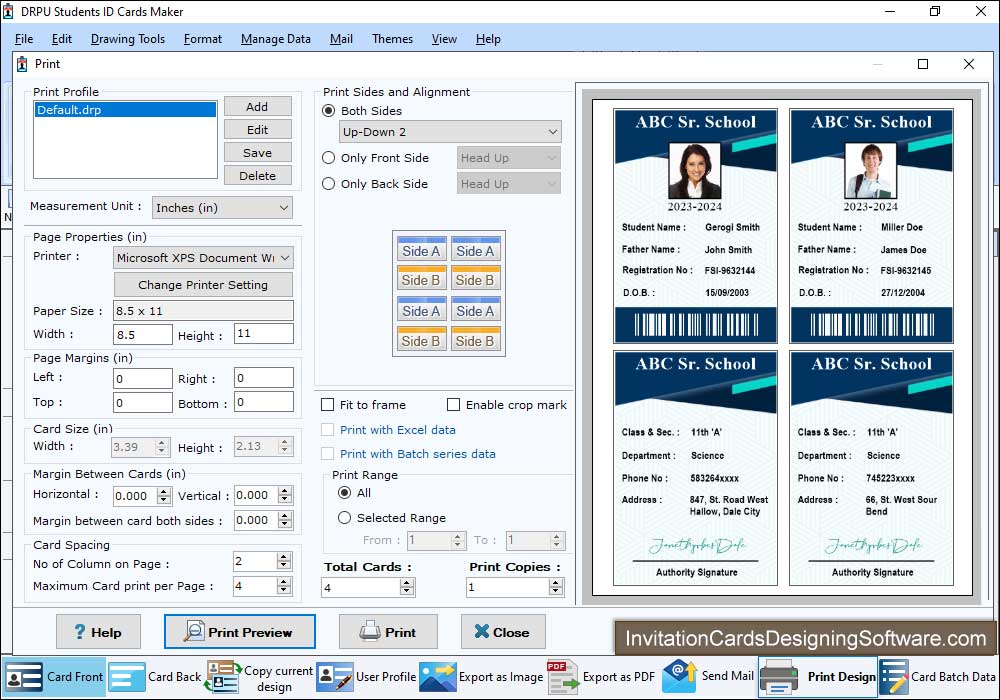Click DRPU app icon in title bar
Screen dimensions: 1000x700
pyautogui.click(x=8, y=11)
